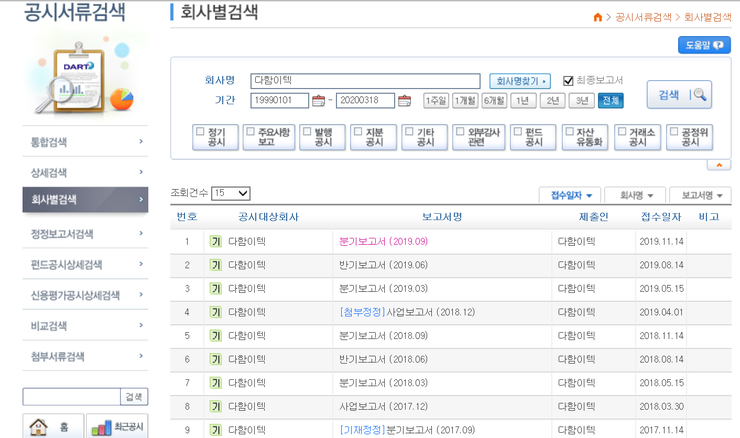Check the 발행공시 filter checkbox

tap(307, 131)
